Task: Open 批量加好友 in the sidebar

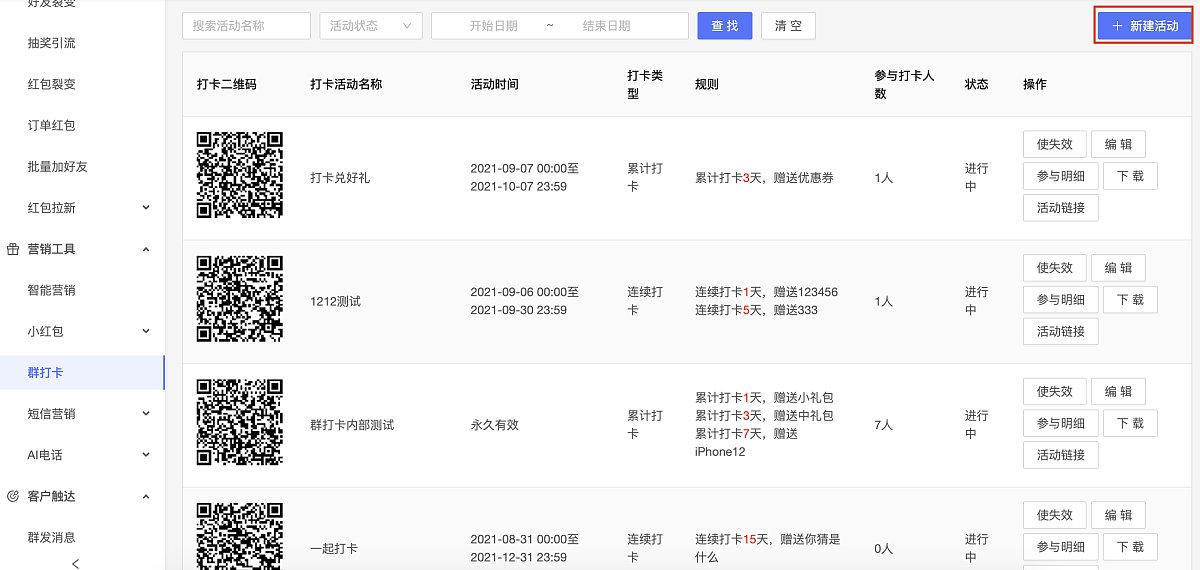Action: (58, 166)
